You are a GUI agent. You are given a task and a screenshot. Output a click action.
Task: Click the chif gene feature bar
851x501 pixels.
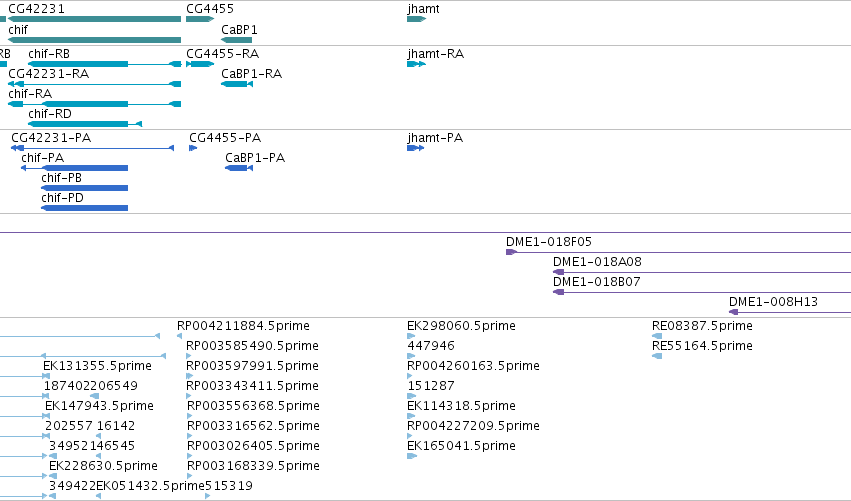pyautogui.click(x=94, y=40)
